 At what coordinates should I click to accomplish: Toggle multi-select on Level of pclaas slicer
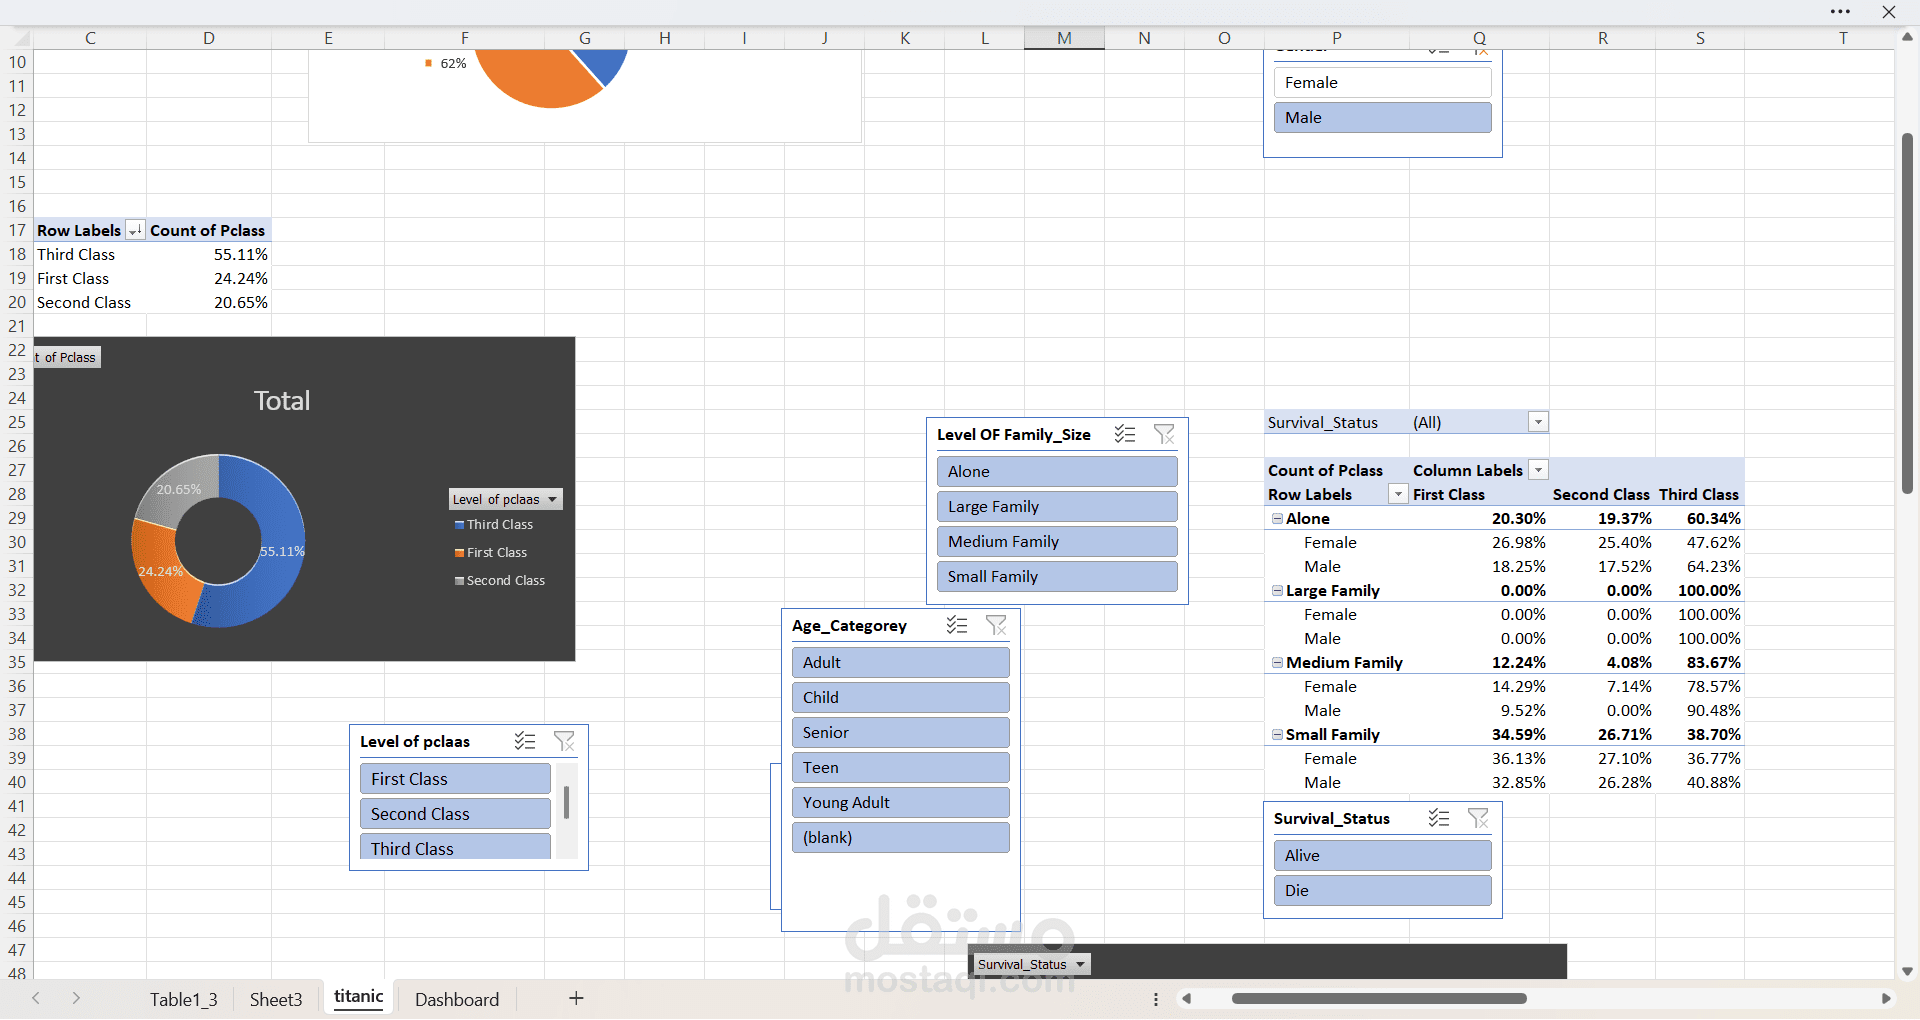[x=525, y=741]
